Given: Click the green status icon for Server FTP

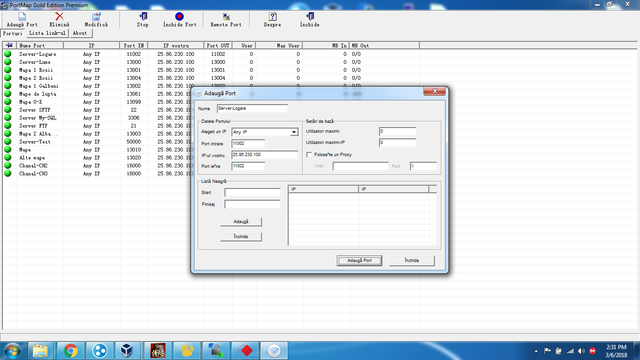Looking at the screenshot, I should (8, 125).
